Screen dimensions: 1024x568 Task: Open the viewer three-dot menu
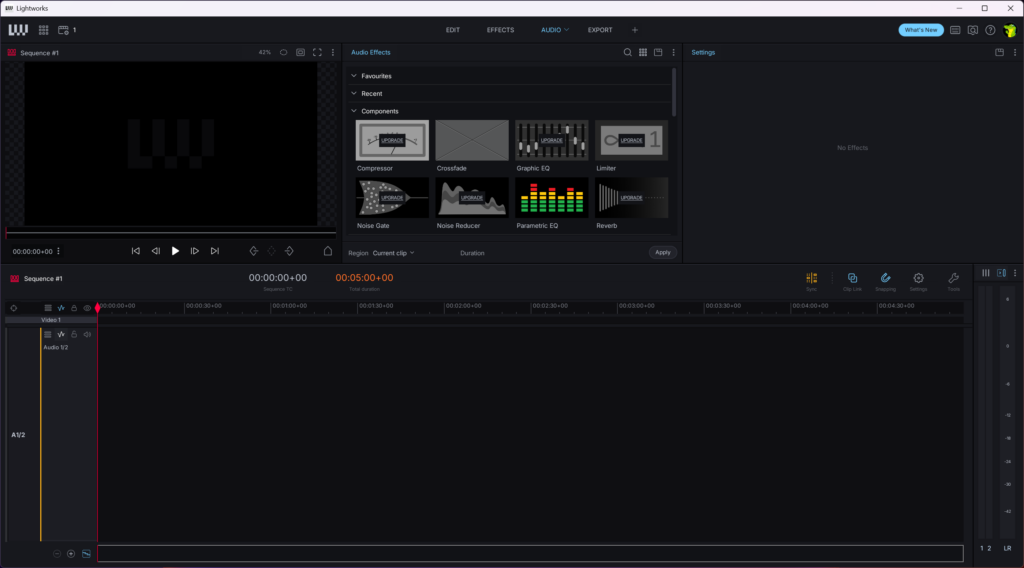pos(333,52)
